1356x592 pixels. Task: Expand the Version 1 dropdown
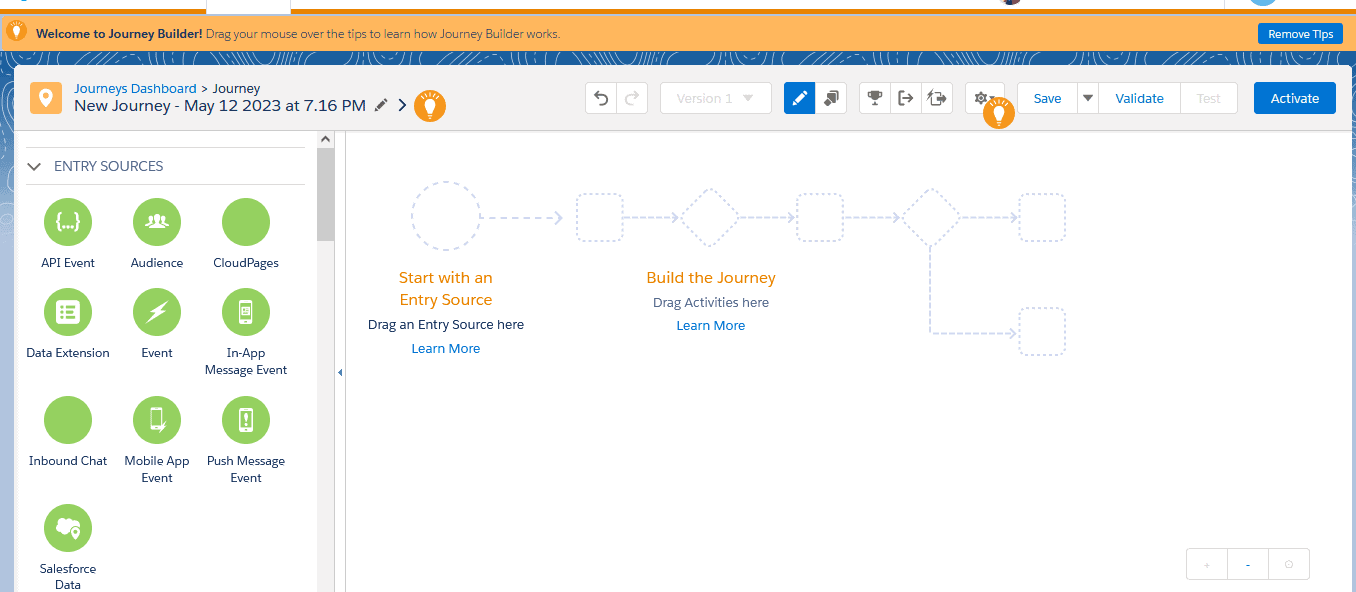click(715, 97)
